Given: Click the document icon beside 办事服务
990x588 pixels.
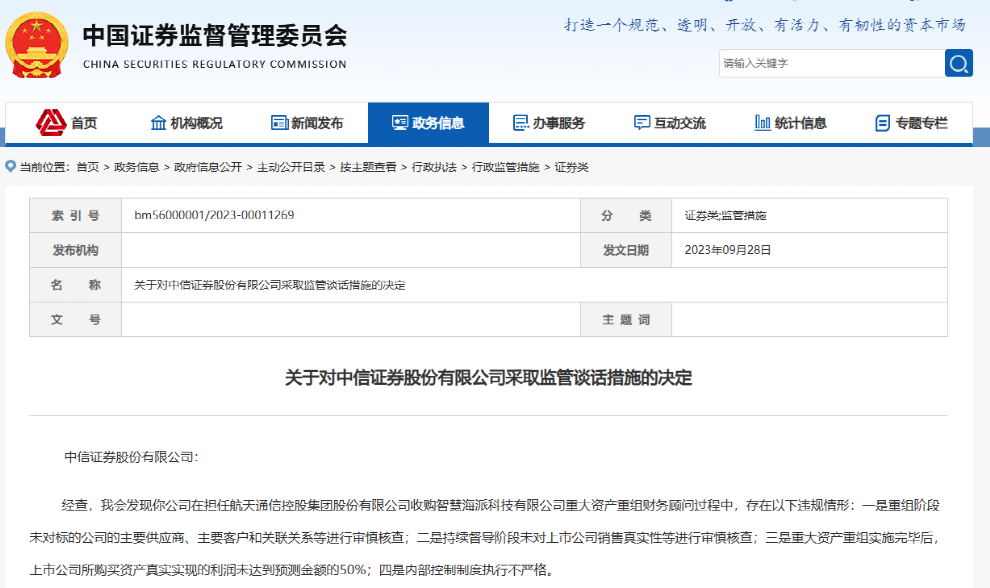Looking at the screenshot, I should pos(521,123).
